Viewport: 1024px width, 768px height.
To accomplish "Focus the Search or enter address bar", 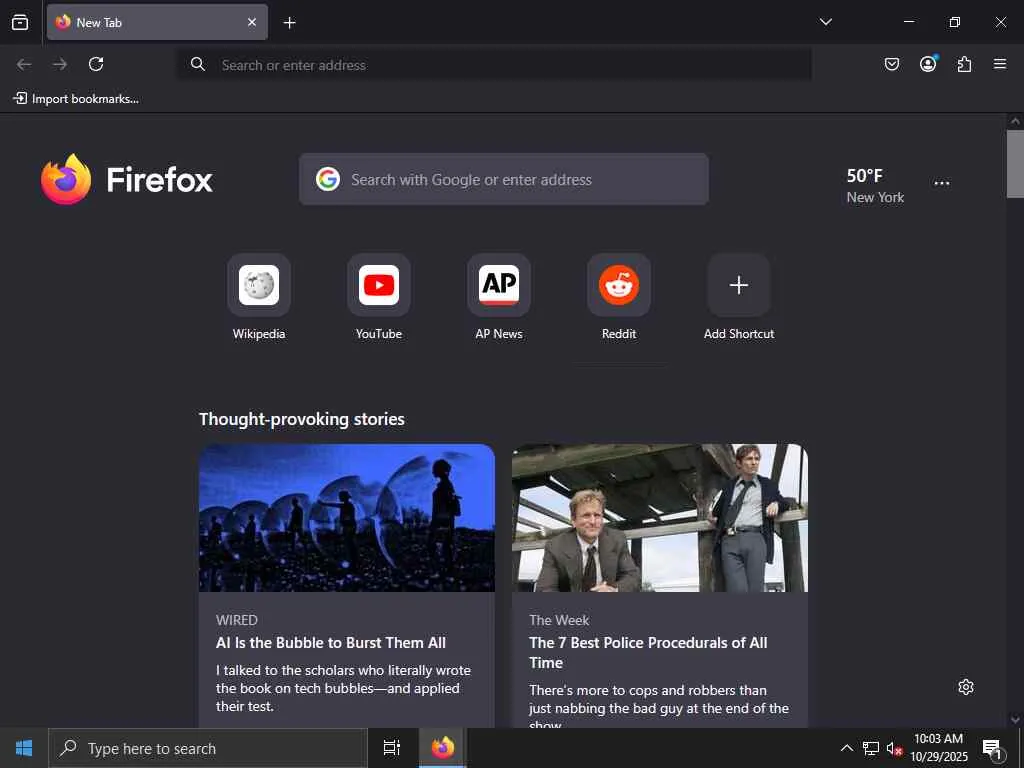I will (x=494, y=65).
